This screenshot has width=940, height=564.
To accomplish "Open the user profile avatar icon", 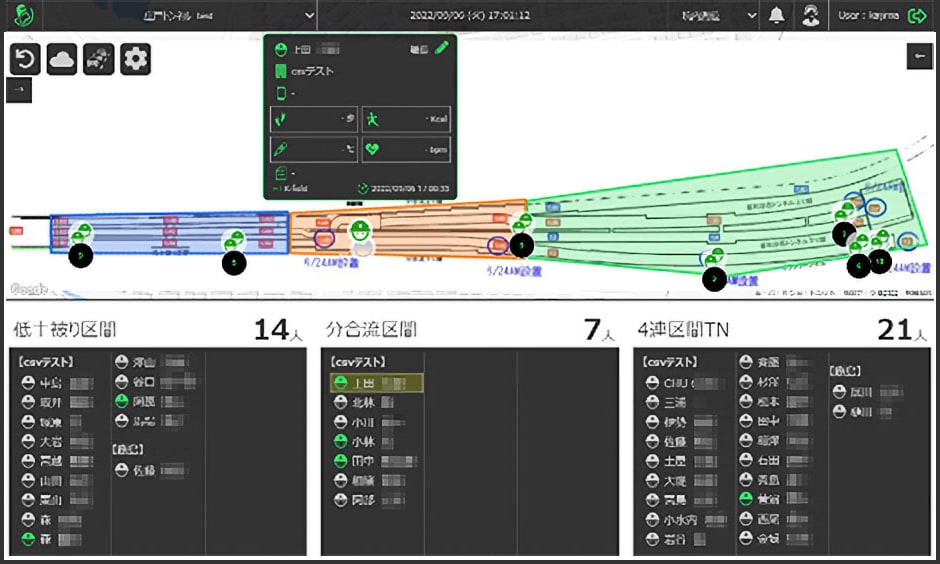I will coord(811,16).
